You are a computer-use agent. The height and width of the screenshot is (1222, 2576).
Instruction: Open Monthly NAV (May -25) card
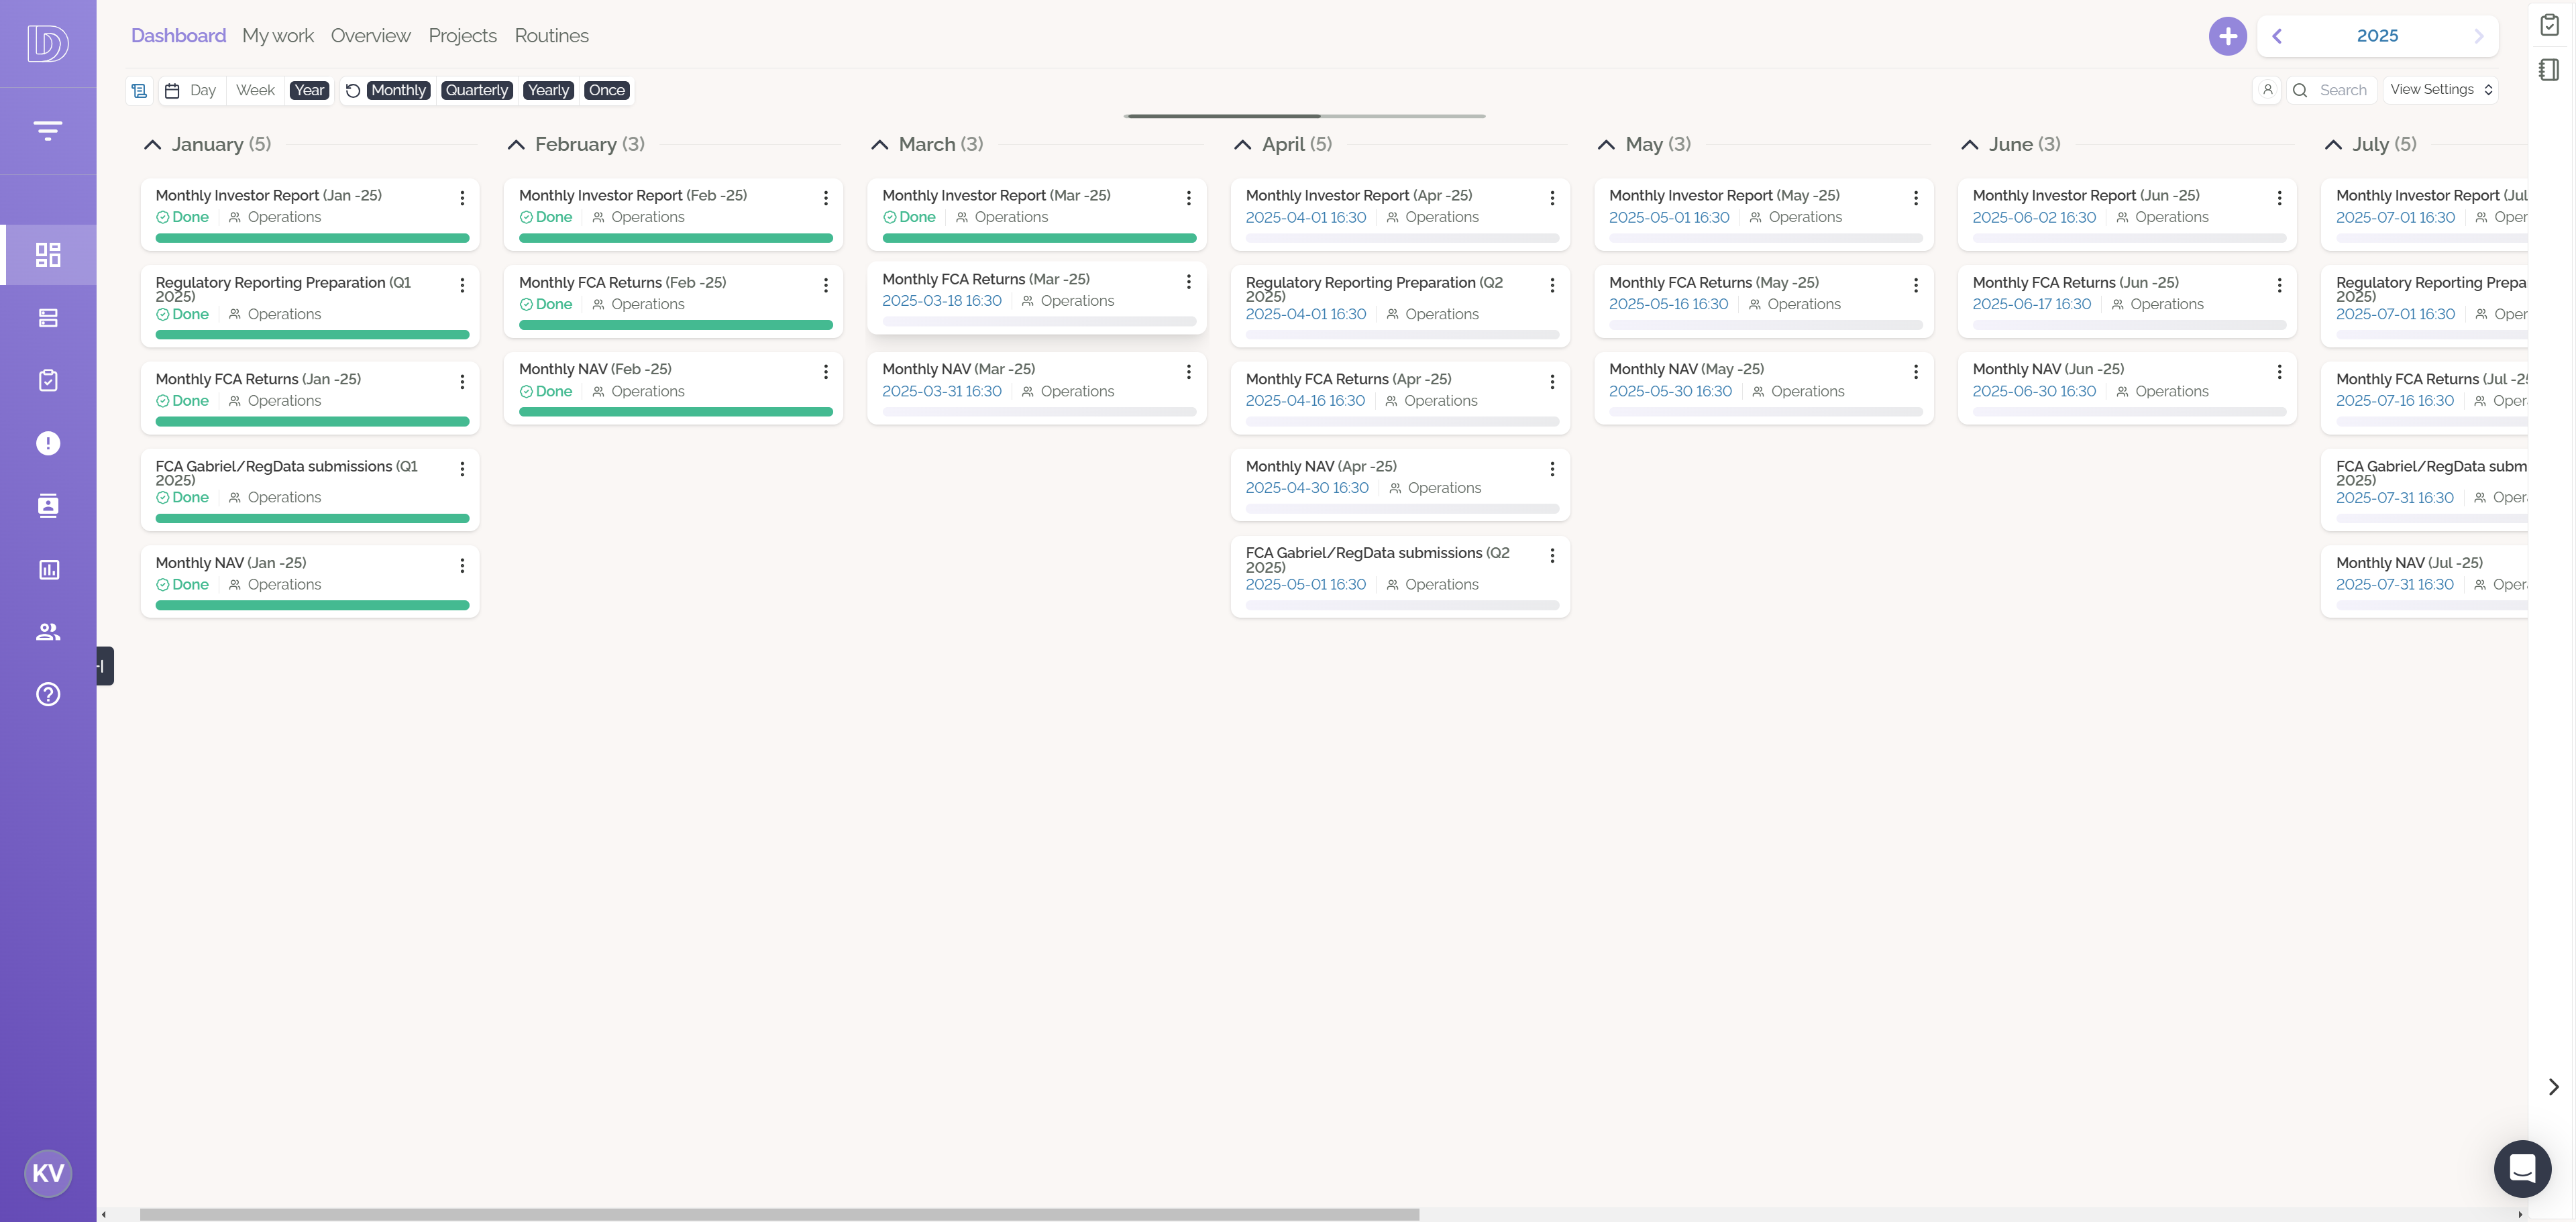(1763, 388)
